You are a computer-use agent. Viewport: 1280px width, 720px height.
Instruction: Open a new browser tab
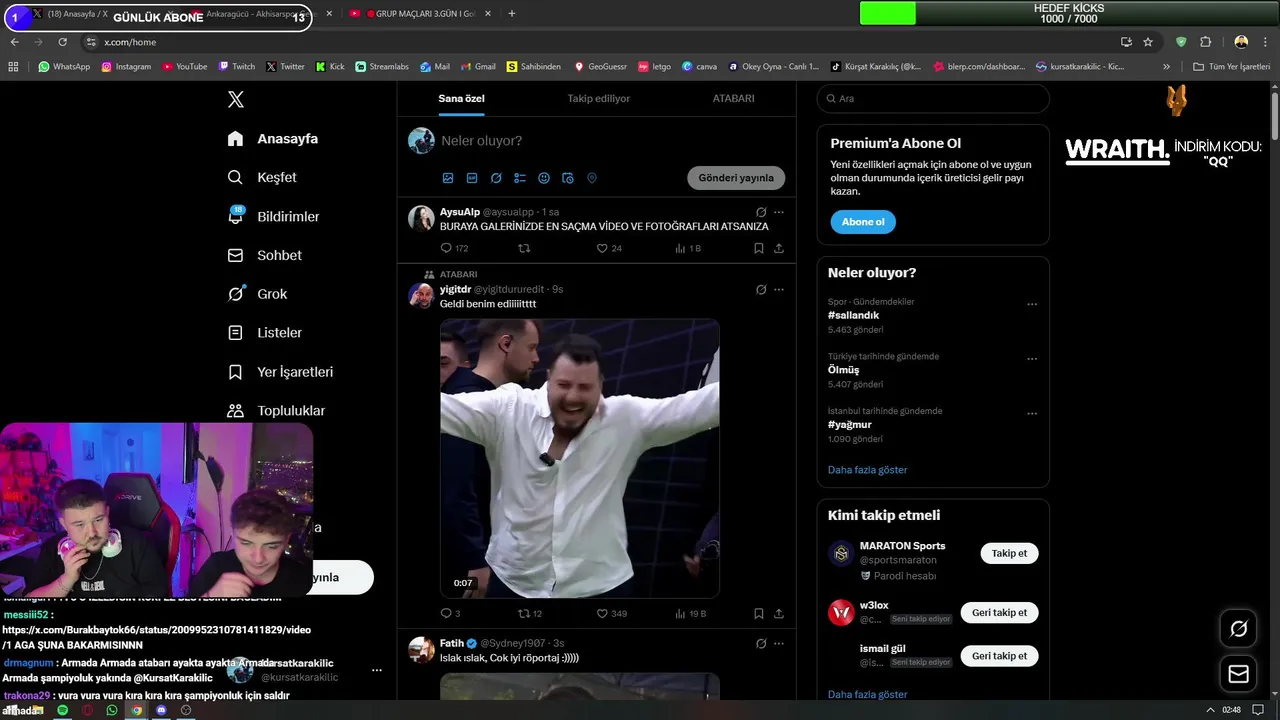tap(512, 14)
